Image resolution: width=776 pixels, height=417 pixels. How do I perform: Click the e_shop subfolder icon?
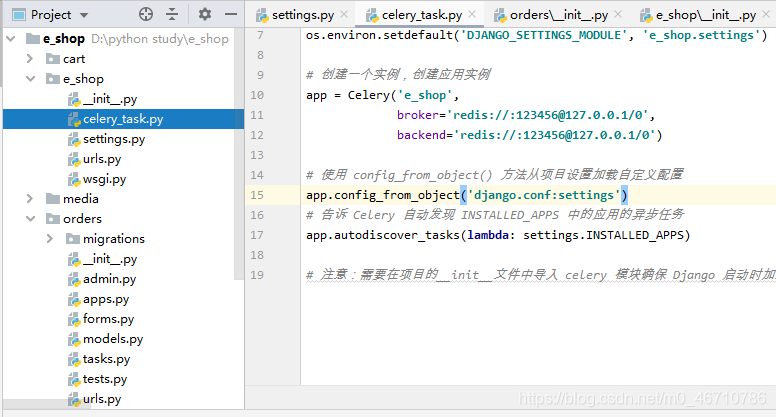pyautogui.click(x=52, y=79)
